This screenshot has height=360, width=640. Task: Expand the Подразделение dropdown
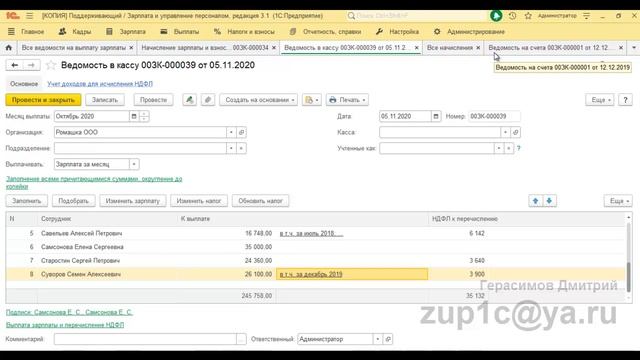tap(231, 148)
